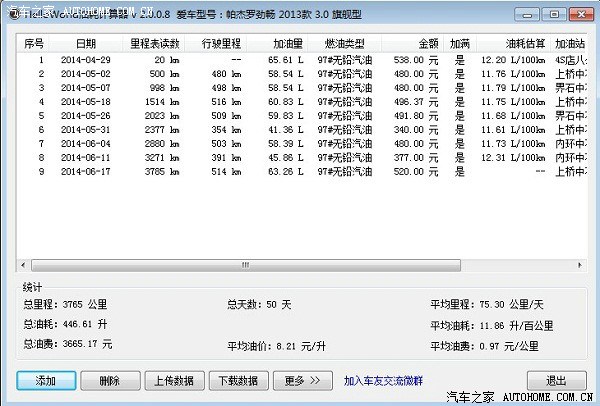The height and width of the screenshot is (406, 600).
Task: Expand options with the 更多 >> button
Action: 302,380
